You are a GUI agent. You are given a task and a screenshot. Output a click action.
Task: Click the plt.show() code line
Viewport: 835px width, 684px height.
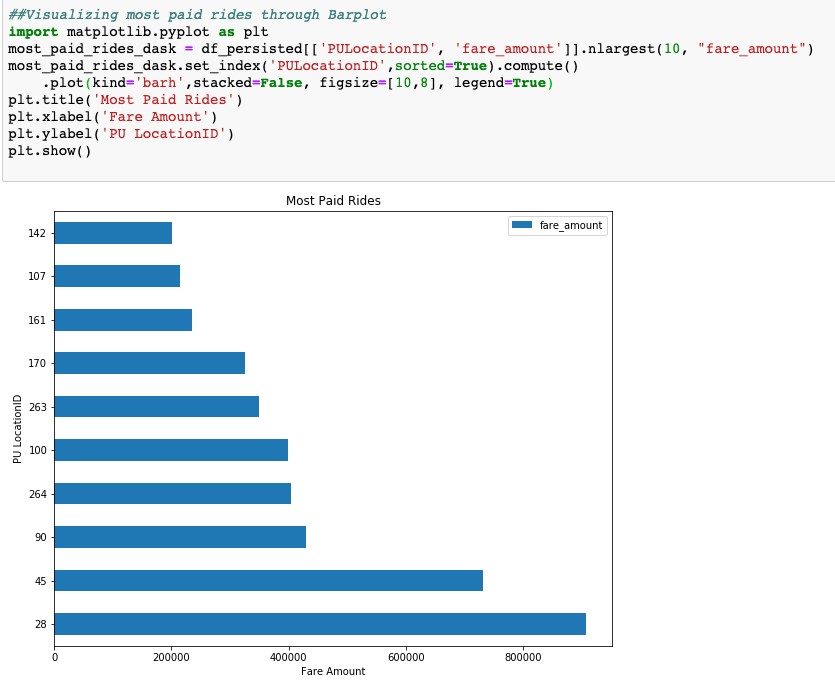click(50, 151)
